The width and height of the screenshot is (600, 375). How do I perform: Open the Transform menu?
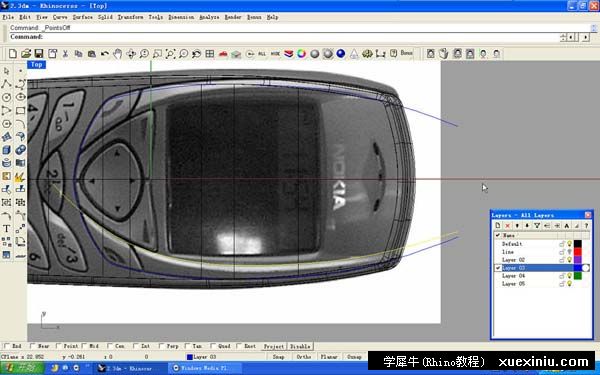130,17
